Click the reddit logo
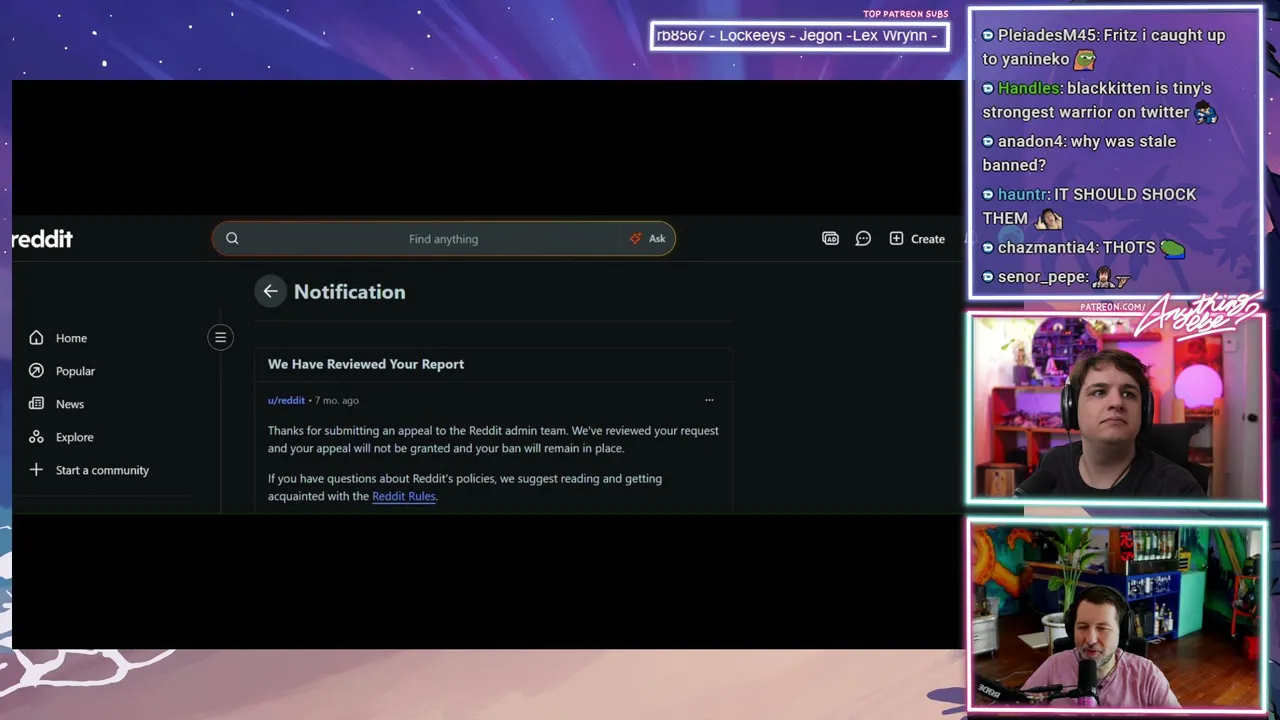1280x720 pixels. [42, 239]
